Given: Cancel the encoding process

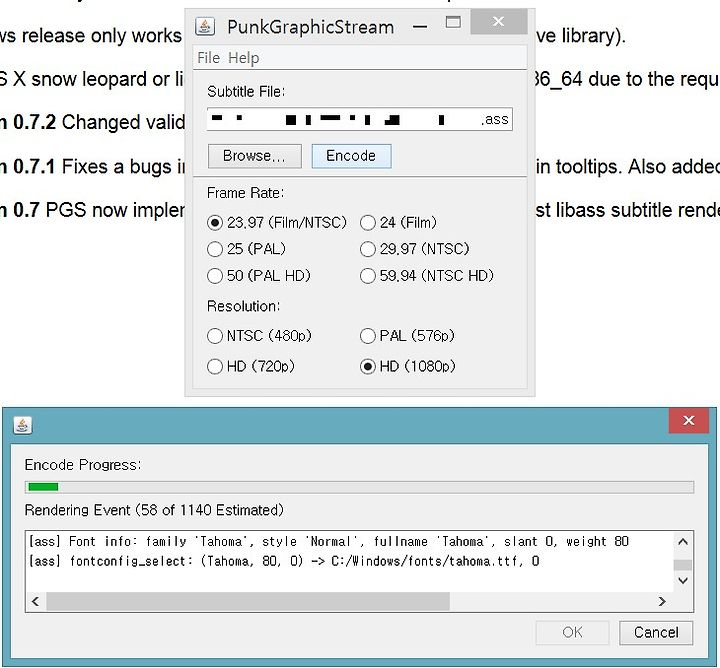Looking at the screenshot, I should click(x=656, y=633).
